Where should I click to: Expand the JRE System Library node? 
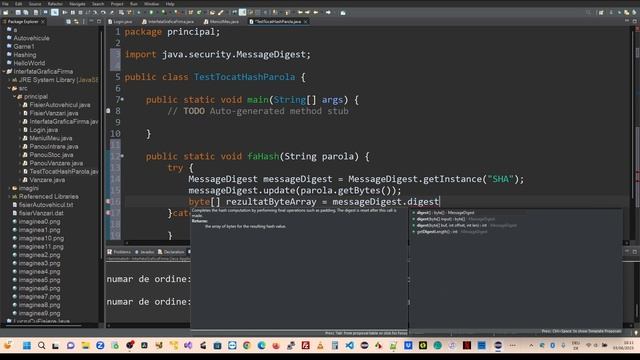pyautogui.click(x=9, y=80)
